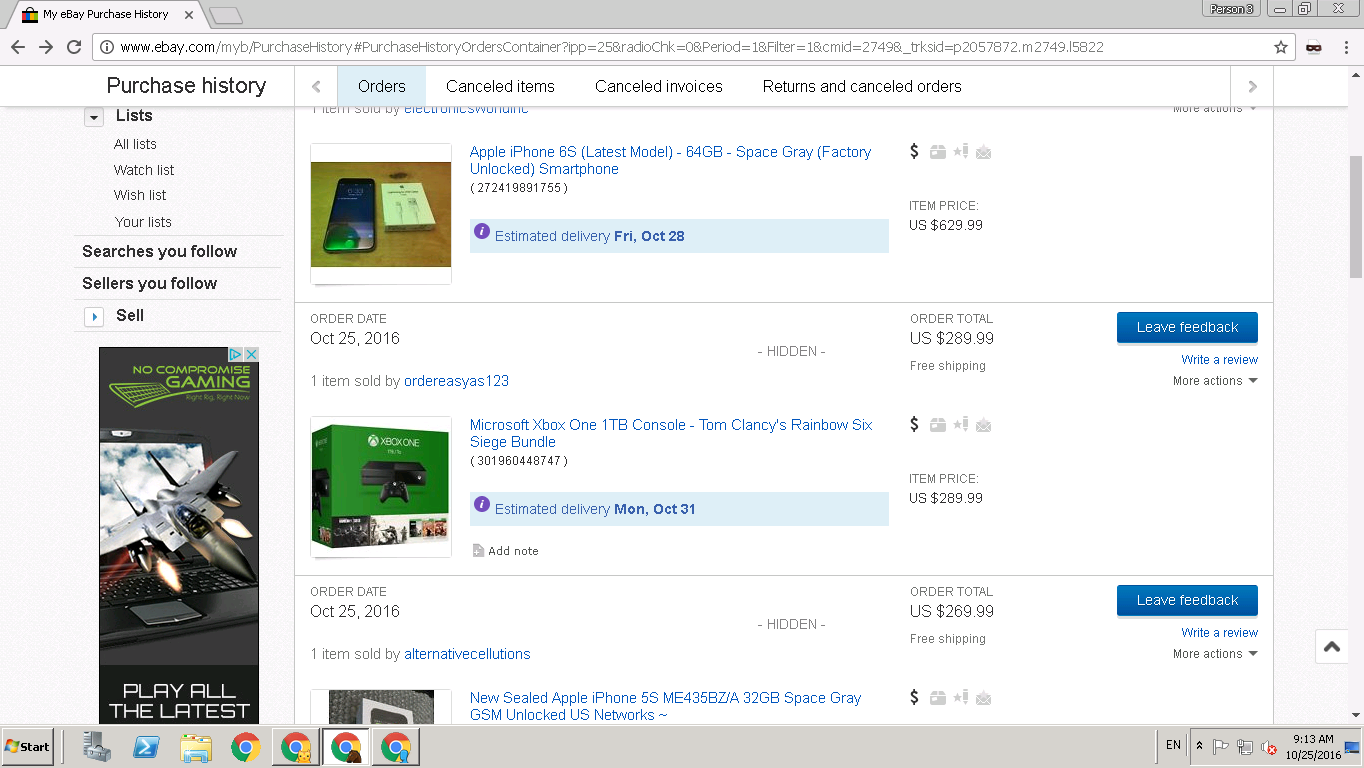
Task: Open the New Sealed Apple iPhone 5S listing
Action: tap(665, 706)
